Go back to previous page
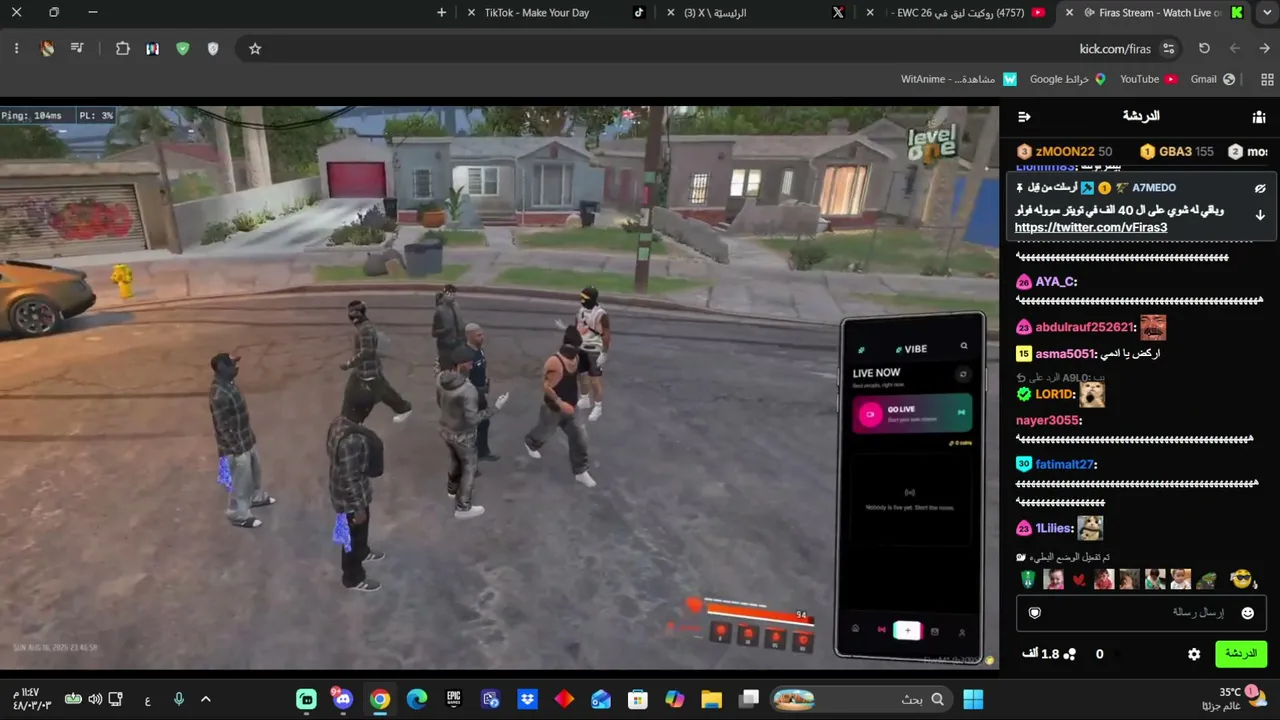This screenshot has height=720, width=1280. point(1264,48)
